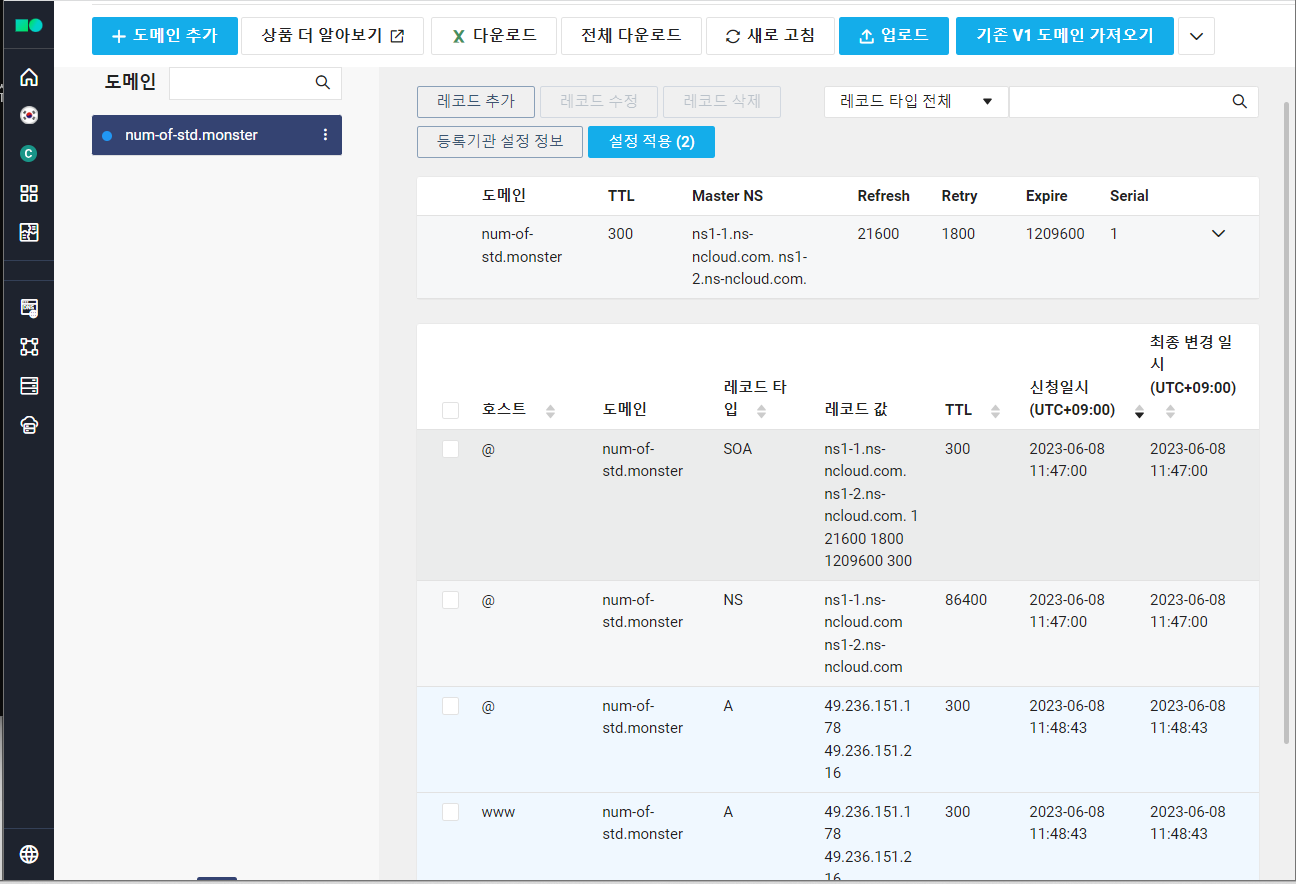Screen dimensions: 1296x884
Task: Click the NS record type cell
Action: click(x=733, y=600)
